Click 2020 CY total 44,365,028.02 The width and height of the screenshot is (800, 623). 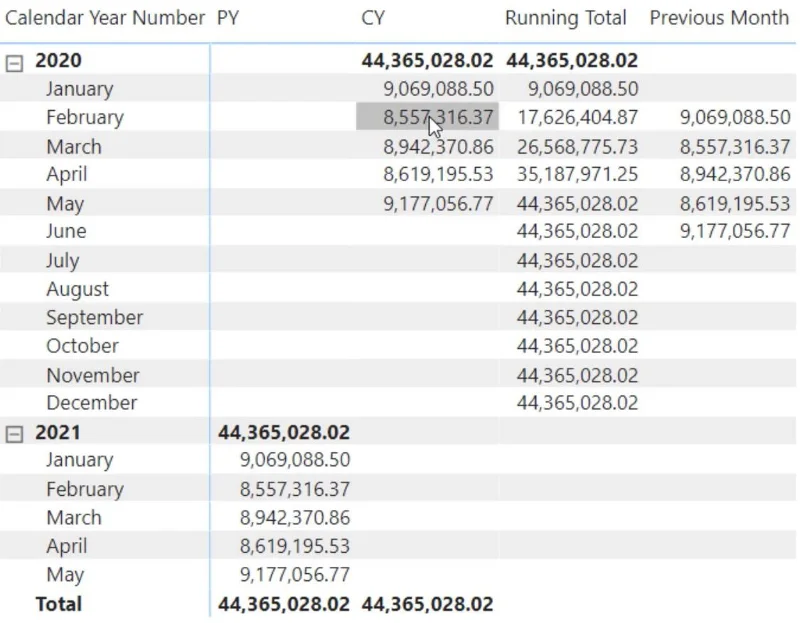[428, 61]
